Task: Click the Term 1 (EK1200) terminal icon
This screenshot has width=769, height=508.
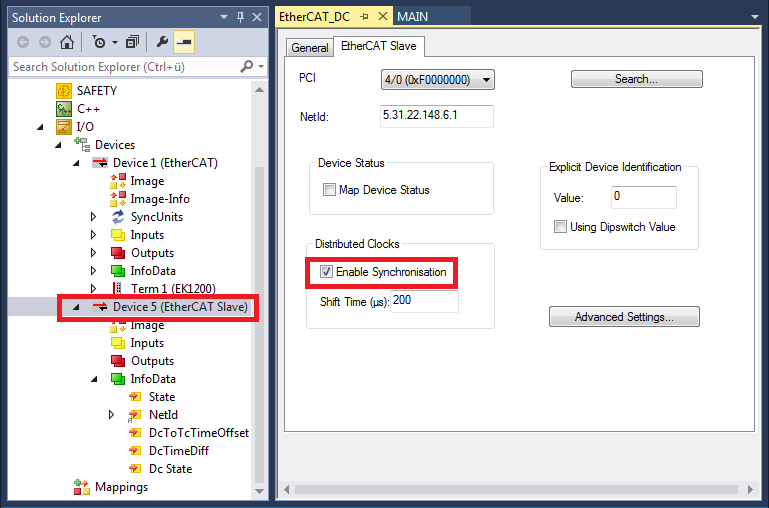Action: coord(118,288)
